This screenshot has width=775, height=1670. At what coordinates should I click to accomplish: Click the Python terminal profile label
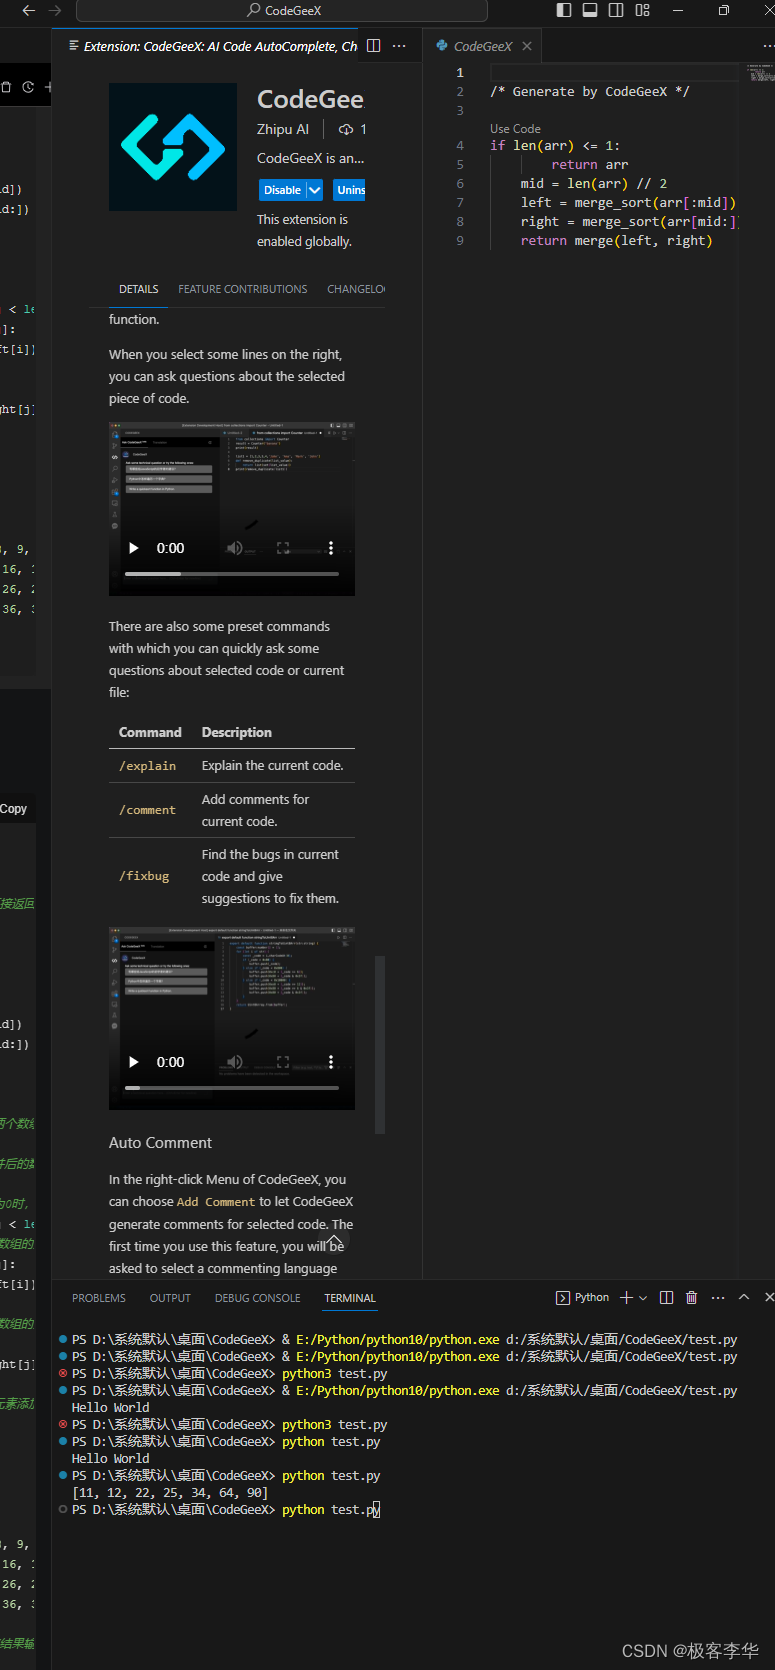pyautogui.click(x=583, y=1297)
